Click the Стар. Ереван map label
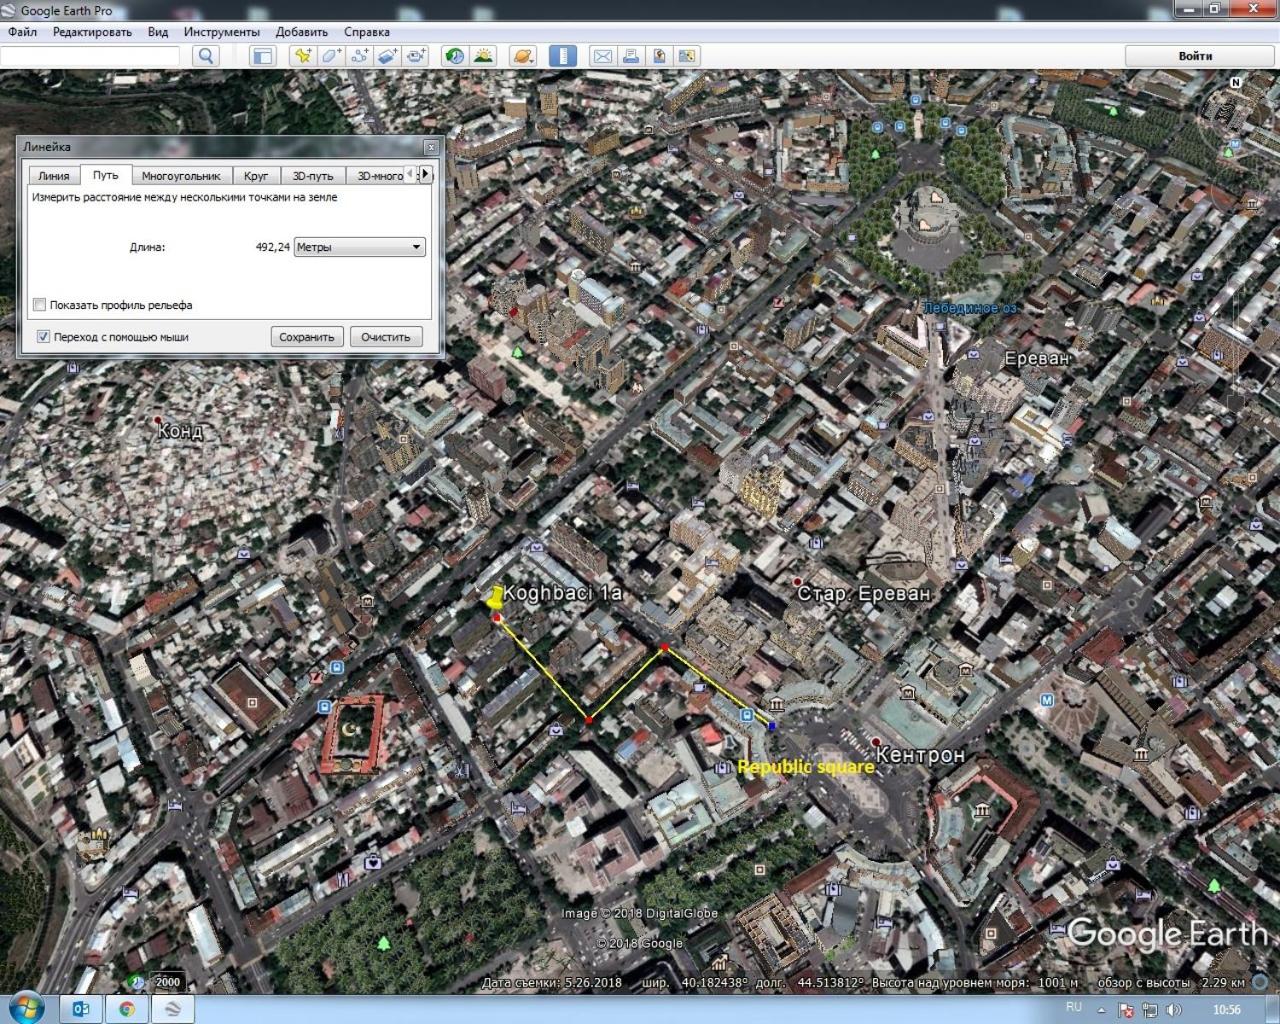Viewport: 1280px width, 1024px height. 864,594
